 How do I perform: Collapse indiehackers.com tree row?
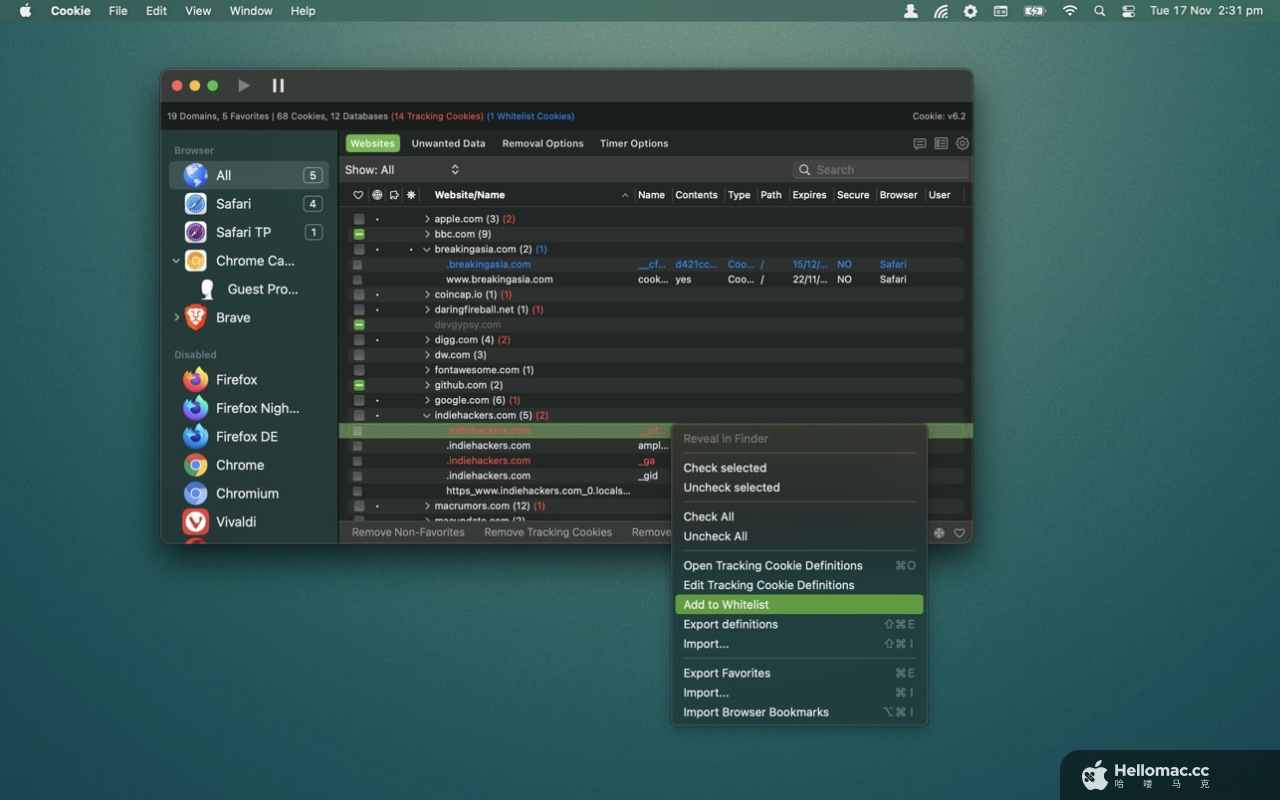pos(427,415)
